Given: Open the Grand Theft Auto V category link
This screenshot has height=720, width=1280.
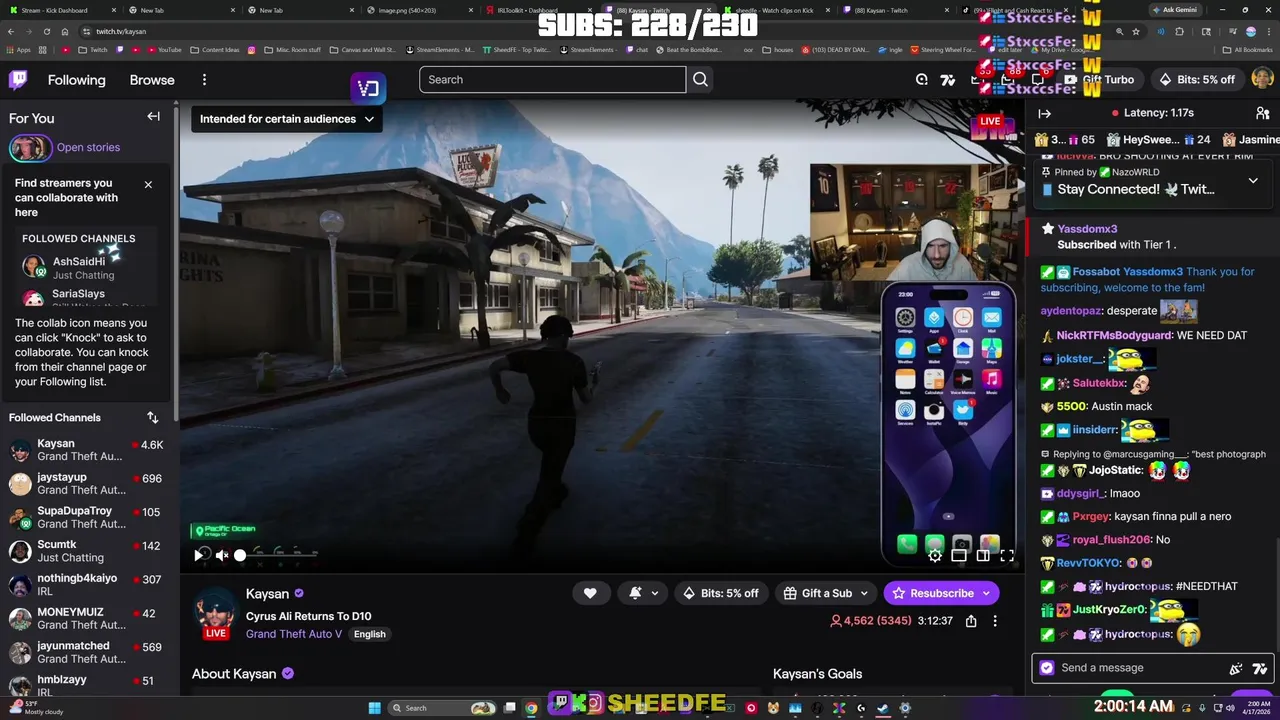Looking at the screenshot, I should pyautogui.click(x=294, y=634).
